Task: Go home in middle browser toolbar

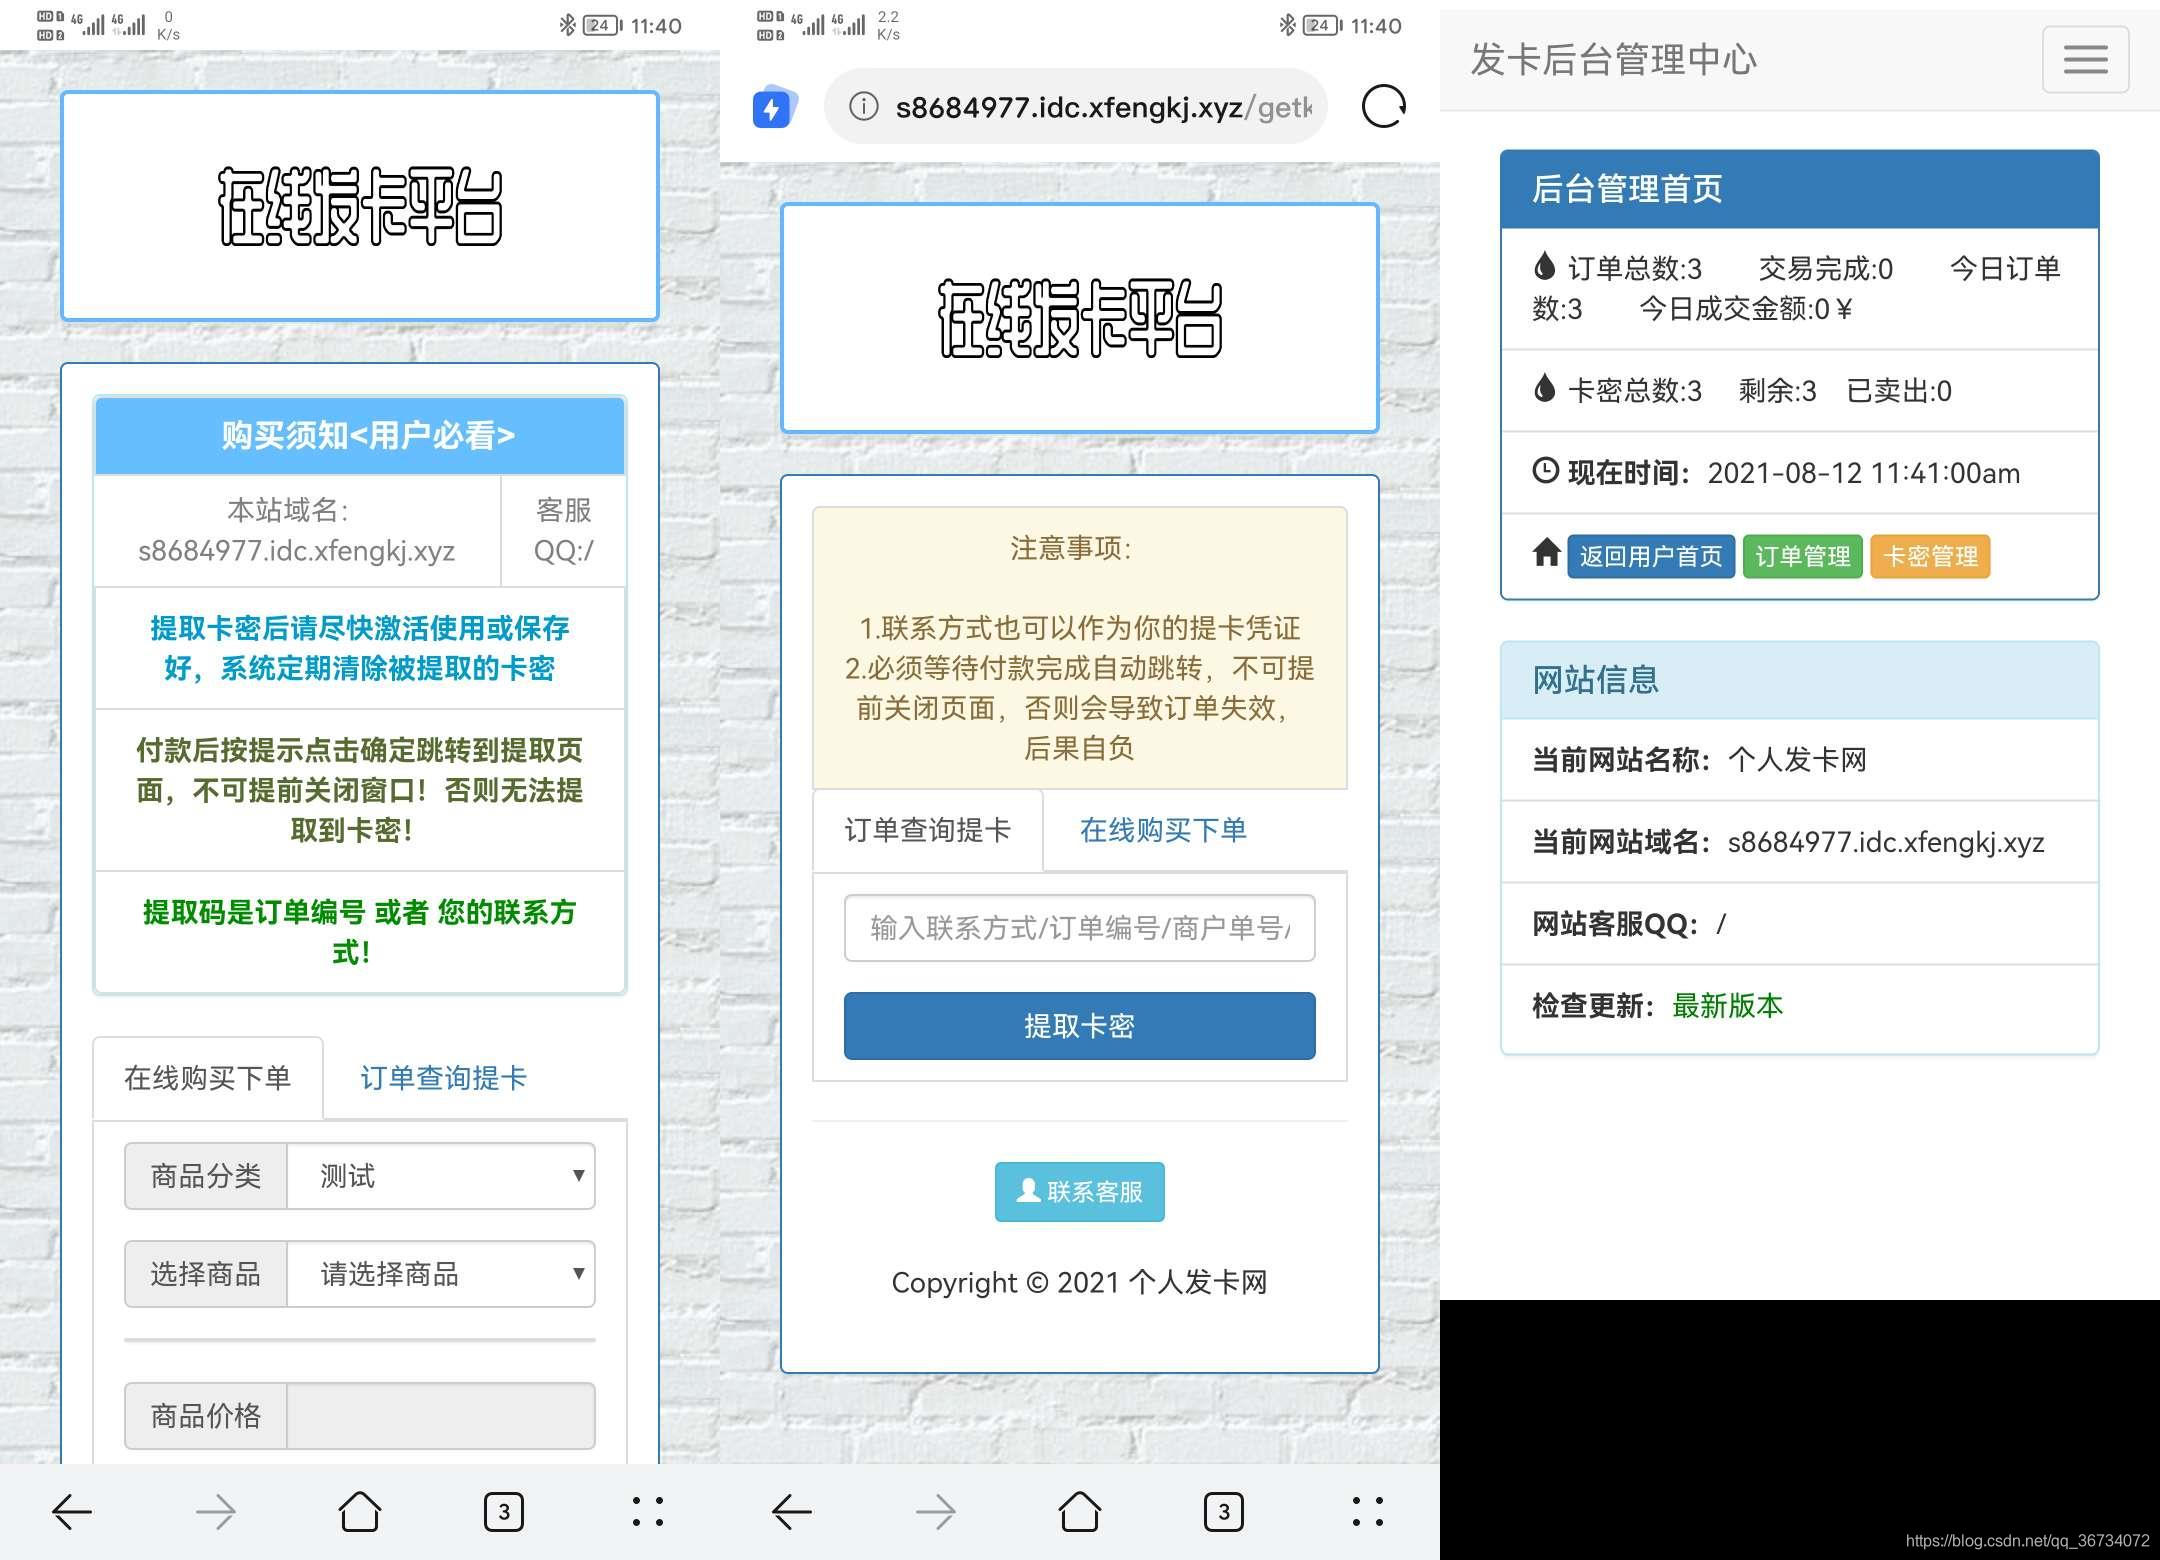Action: point(1079,1511)
